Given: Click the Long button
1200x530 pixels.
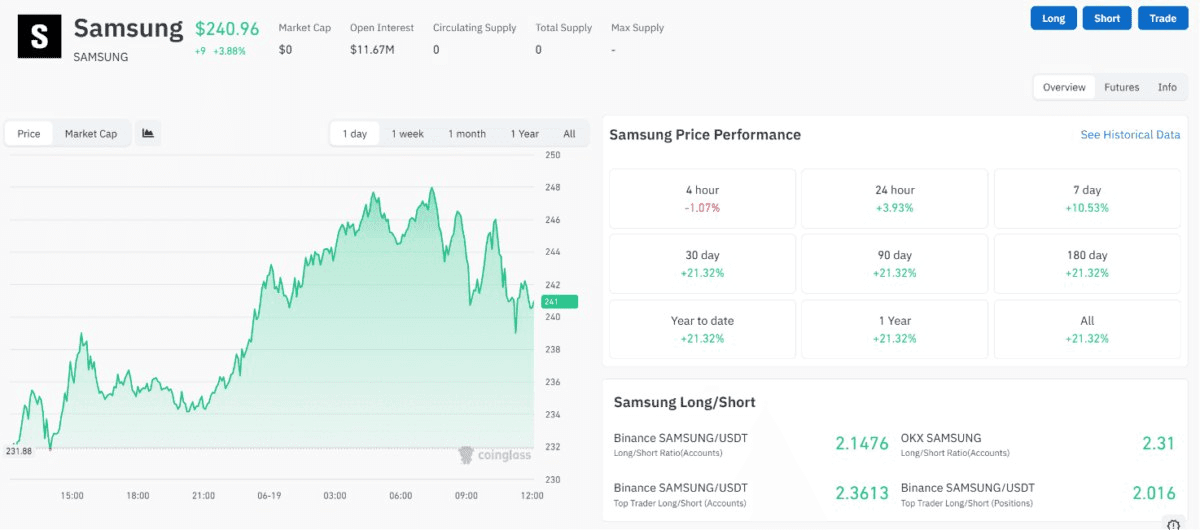Looking at the screenshot, I should [x=1054, y=18].
